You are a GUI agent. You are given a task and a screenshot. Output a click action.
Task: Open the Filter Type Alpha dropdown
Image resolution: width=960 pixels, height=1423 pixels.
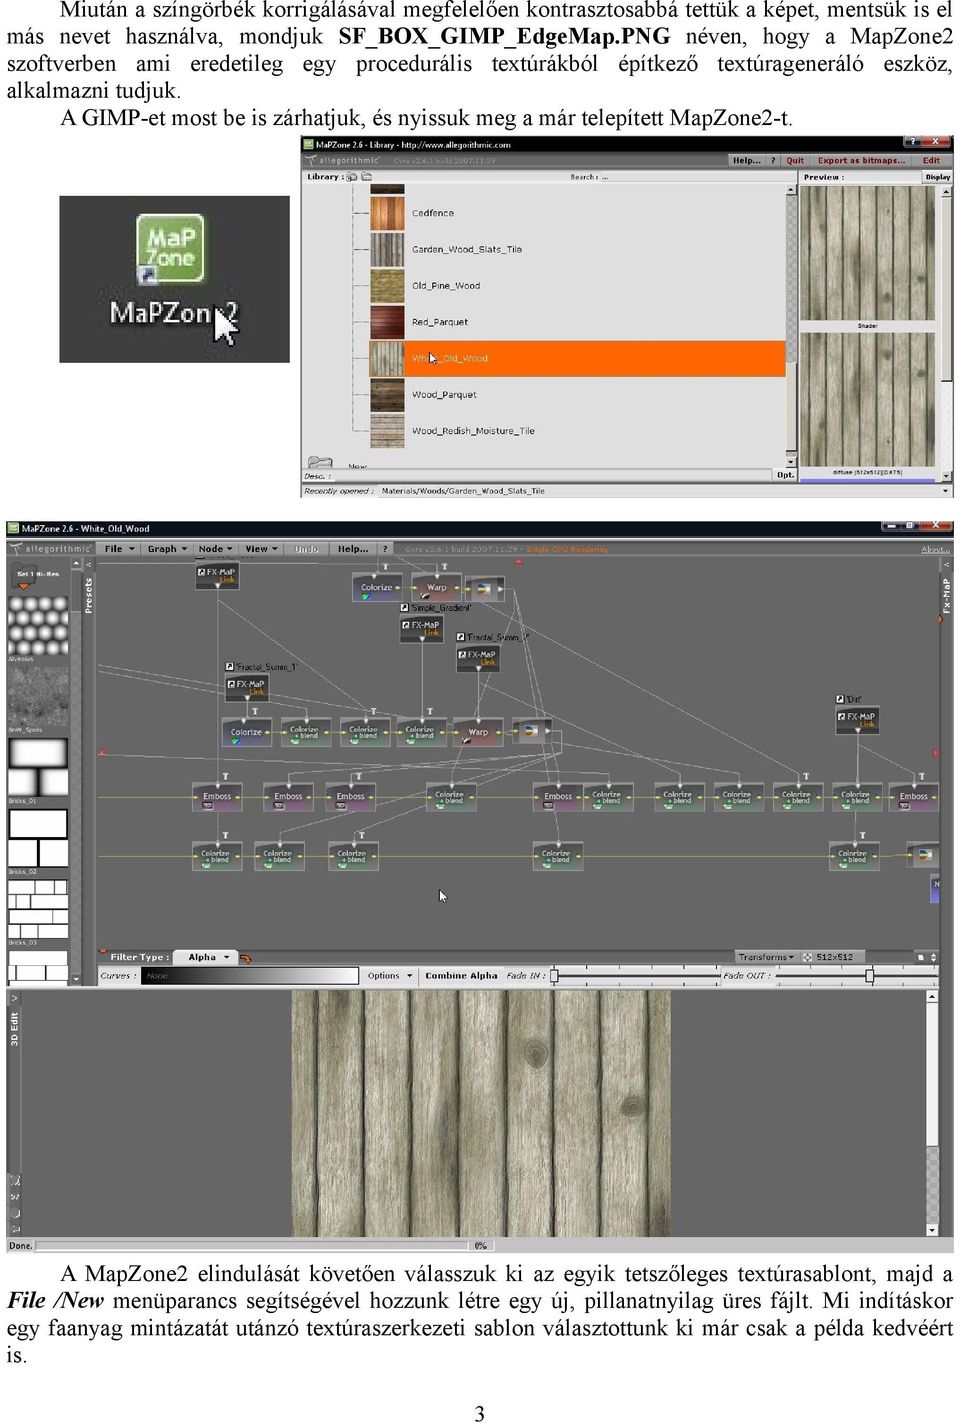[207, 957]
